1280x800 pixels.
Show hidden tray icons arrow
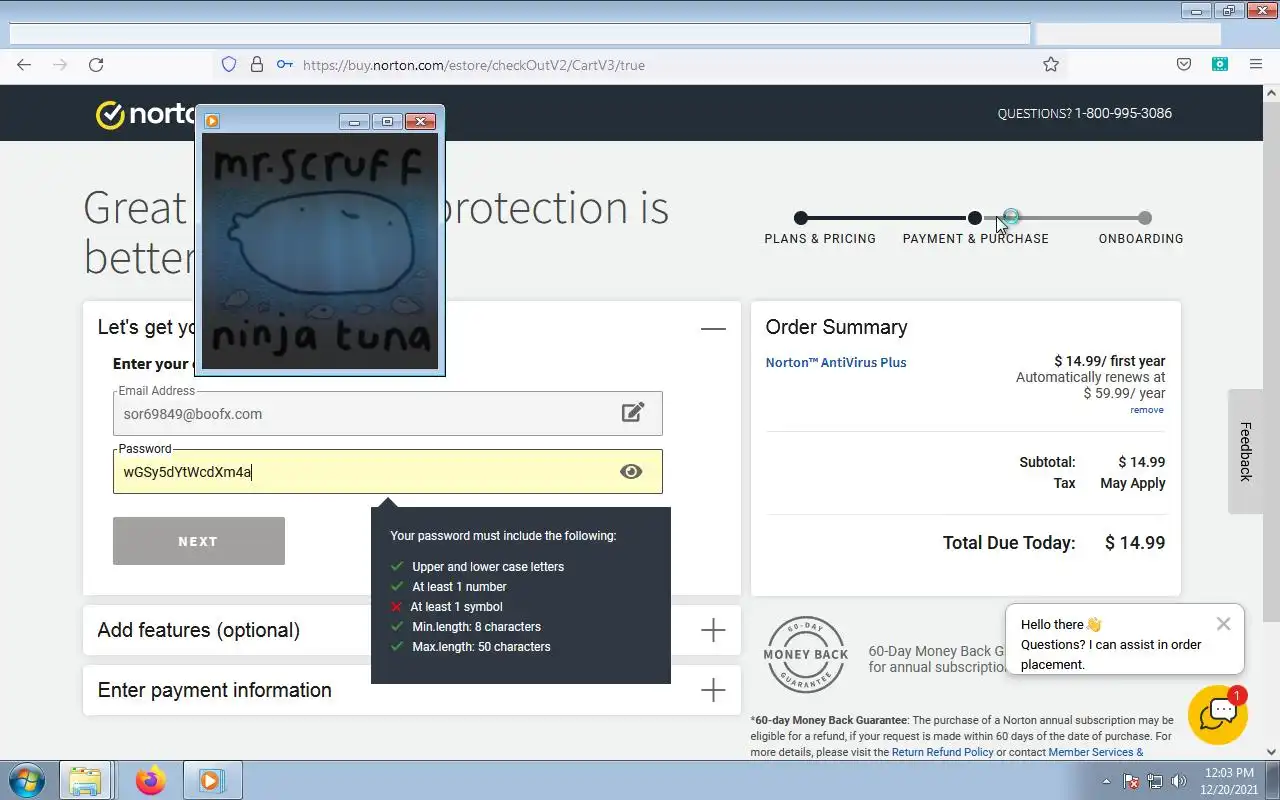(1106, 781)
